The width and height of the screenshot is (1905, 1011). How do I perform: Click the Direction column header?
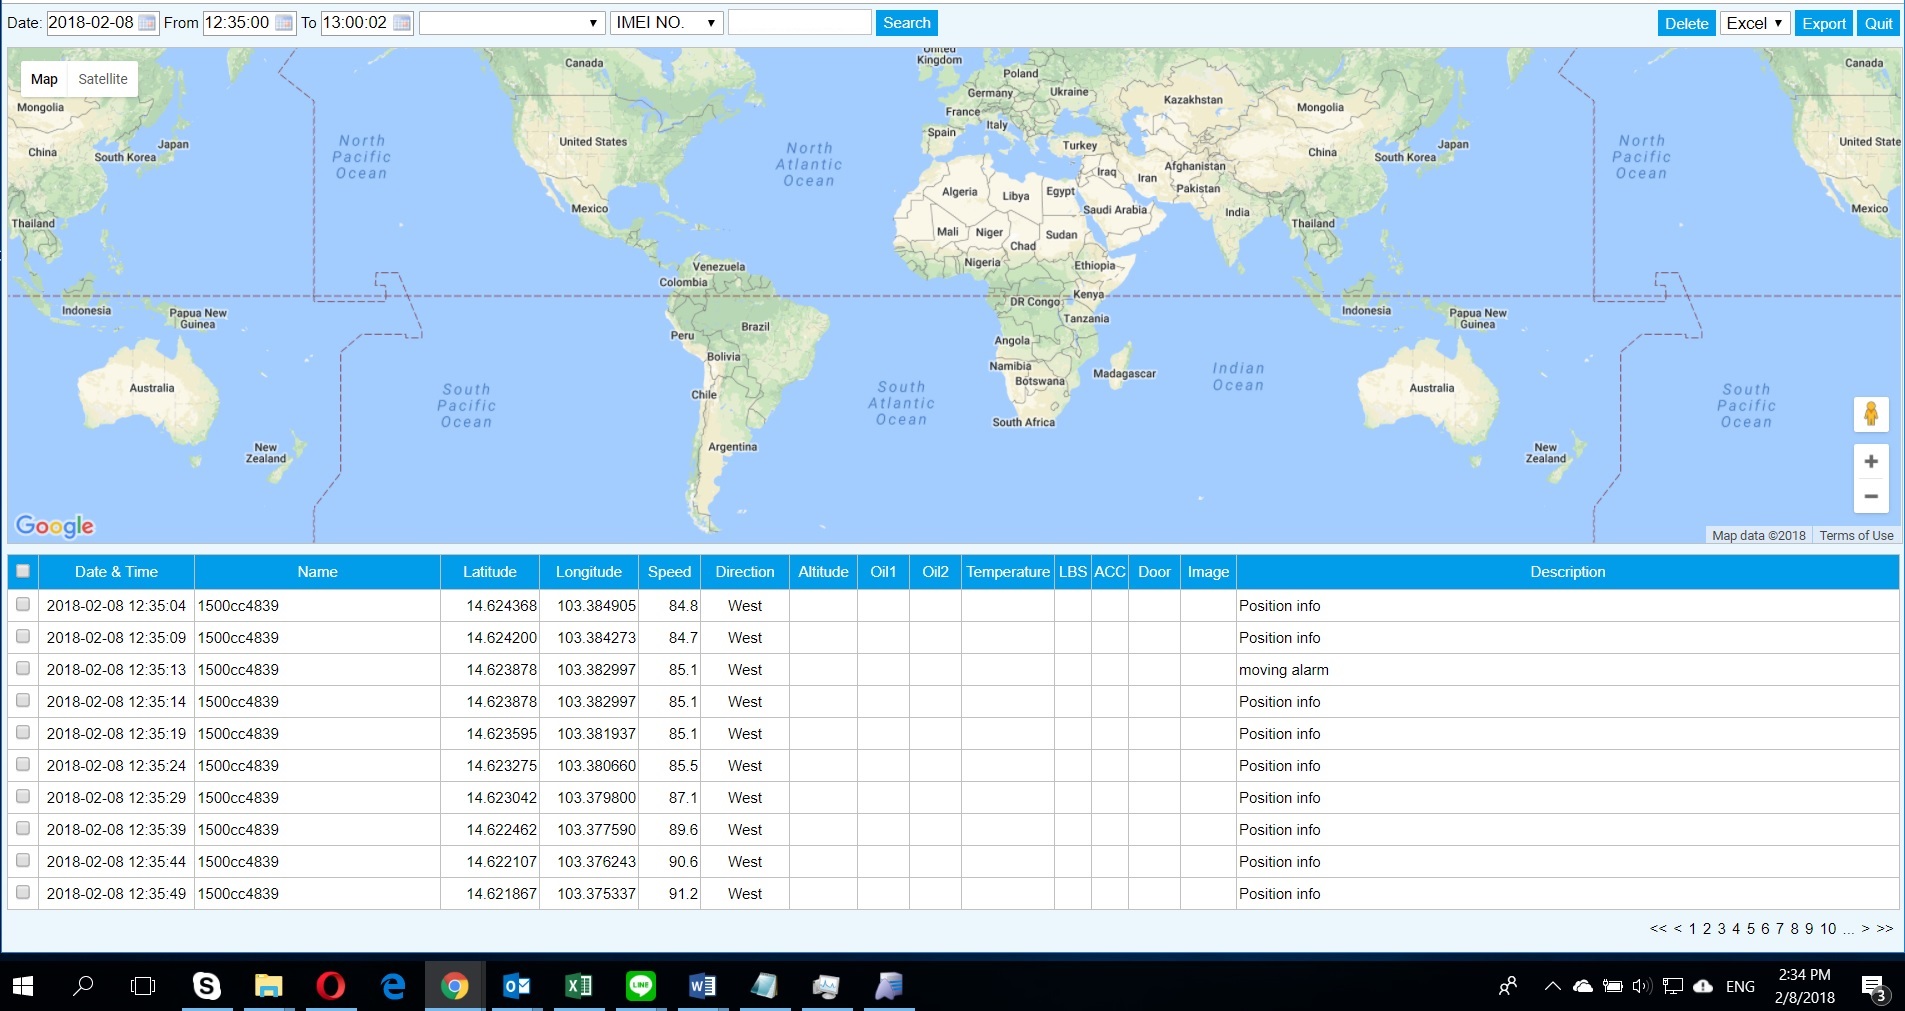(x=745, y=572)
